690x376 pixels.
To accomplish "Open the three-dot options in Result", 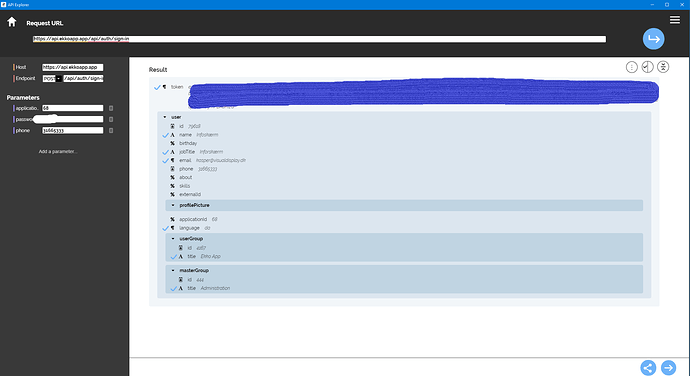I will coord(631,67).
